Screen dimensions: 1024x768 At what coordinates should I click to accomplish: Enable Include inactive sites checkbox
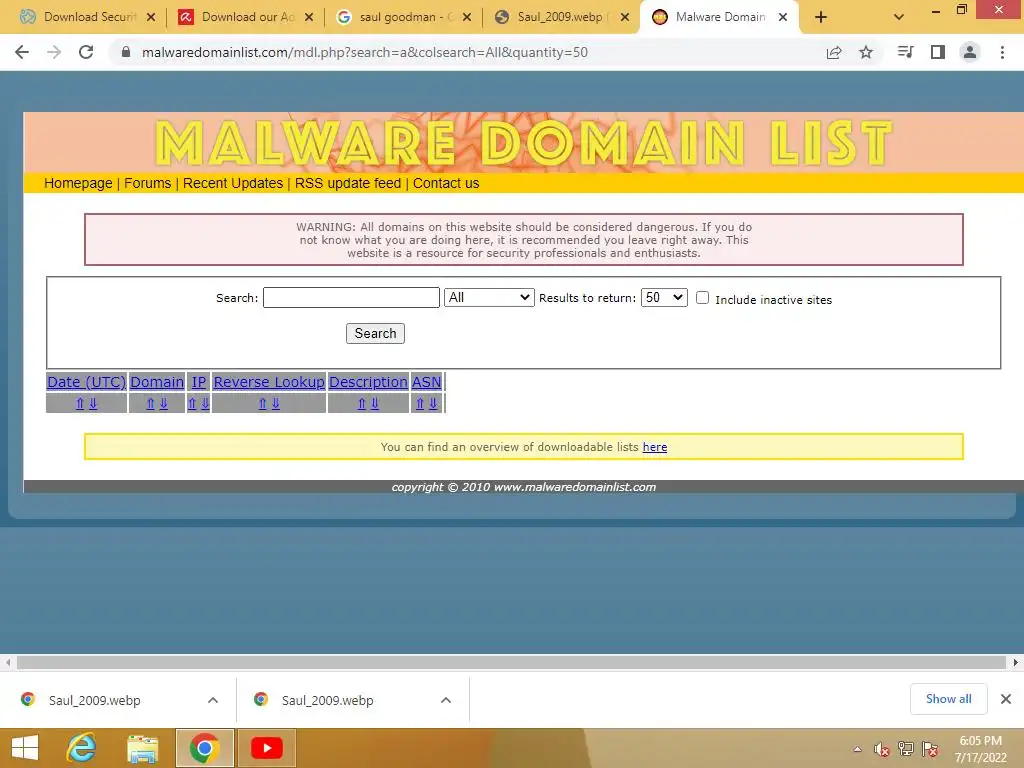702,298
